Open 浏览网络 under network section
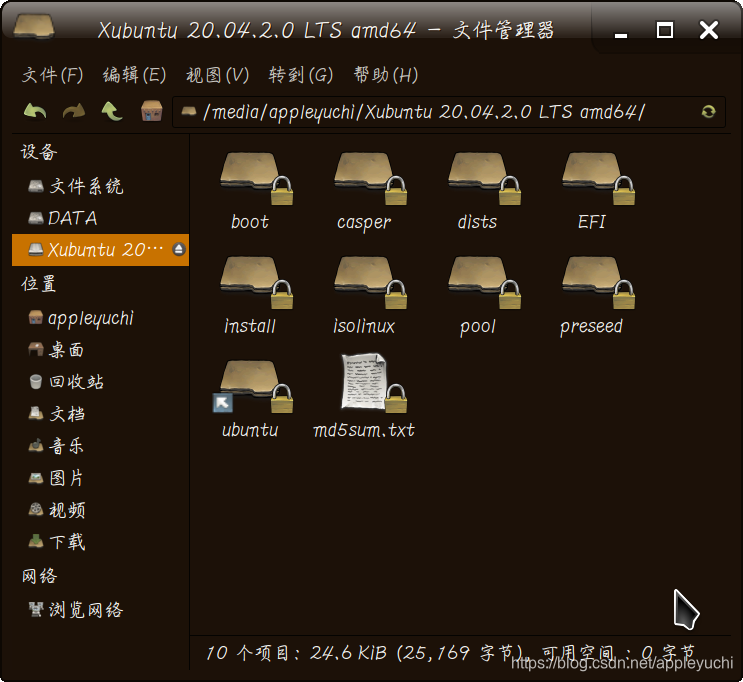The image size is (743, 682). pos(86,610)
